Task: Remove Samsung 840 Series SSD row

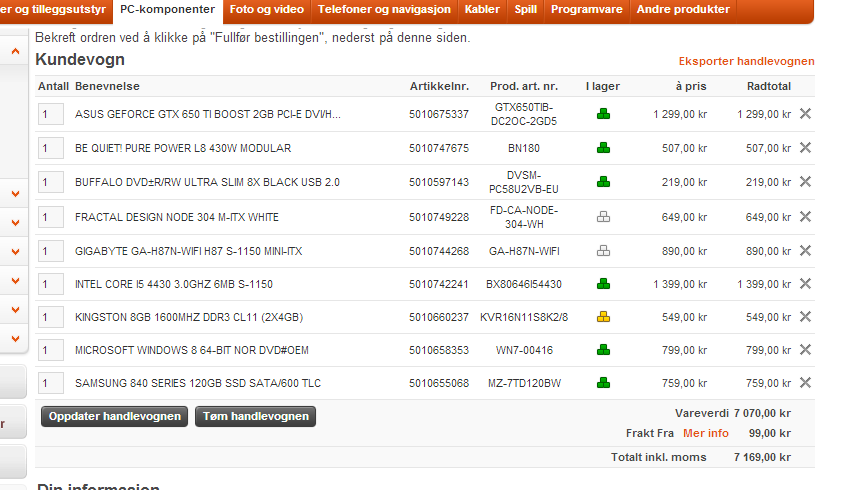Action: click(x=806, y=383)
